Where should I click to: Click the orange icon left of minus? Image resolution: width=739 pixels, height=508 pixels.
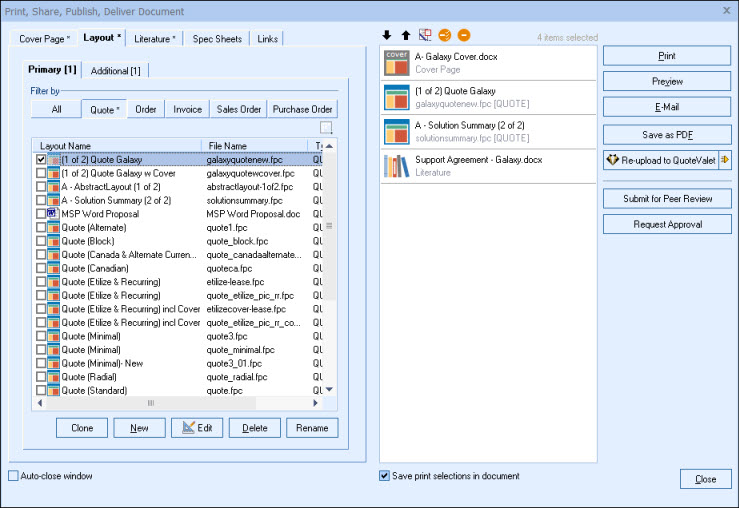point(445,36)
